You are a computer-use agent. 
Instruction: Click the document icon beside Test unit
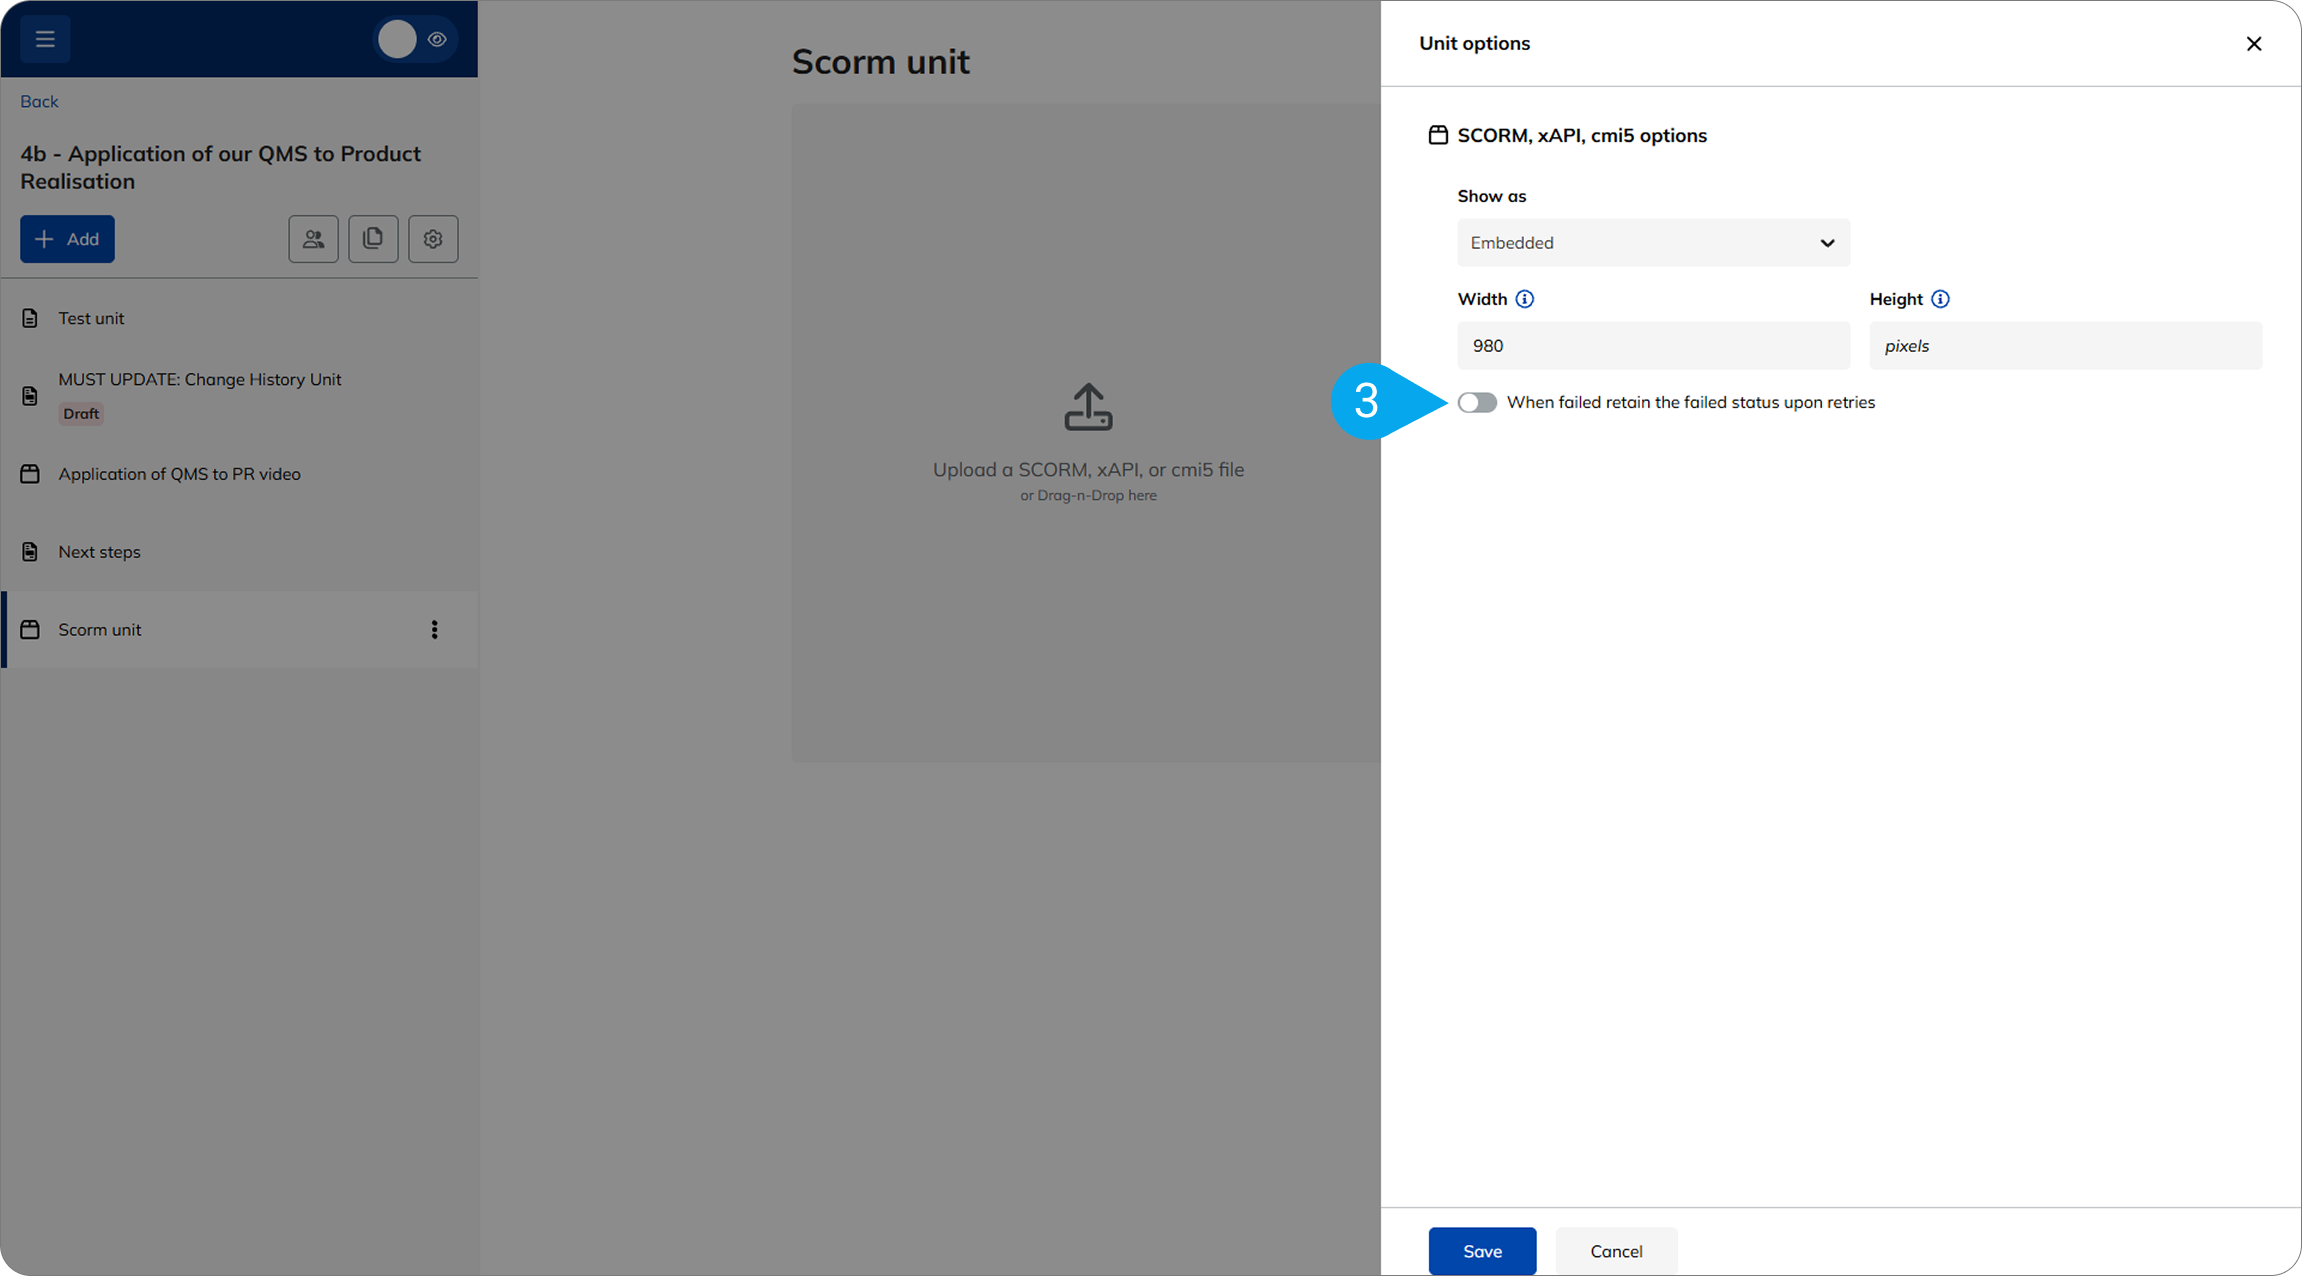30,318
